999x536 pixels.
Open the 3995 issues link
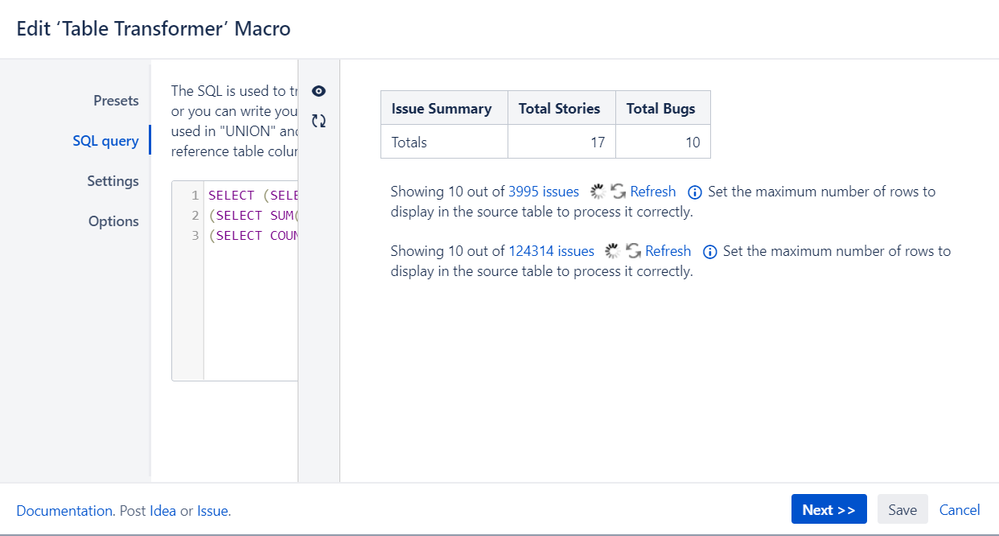[x=543, y=191]
